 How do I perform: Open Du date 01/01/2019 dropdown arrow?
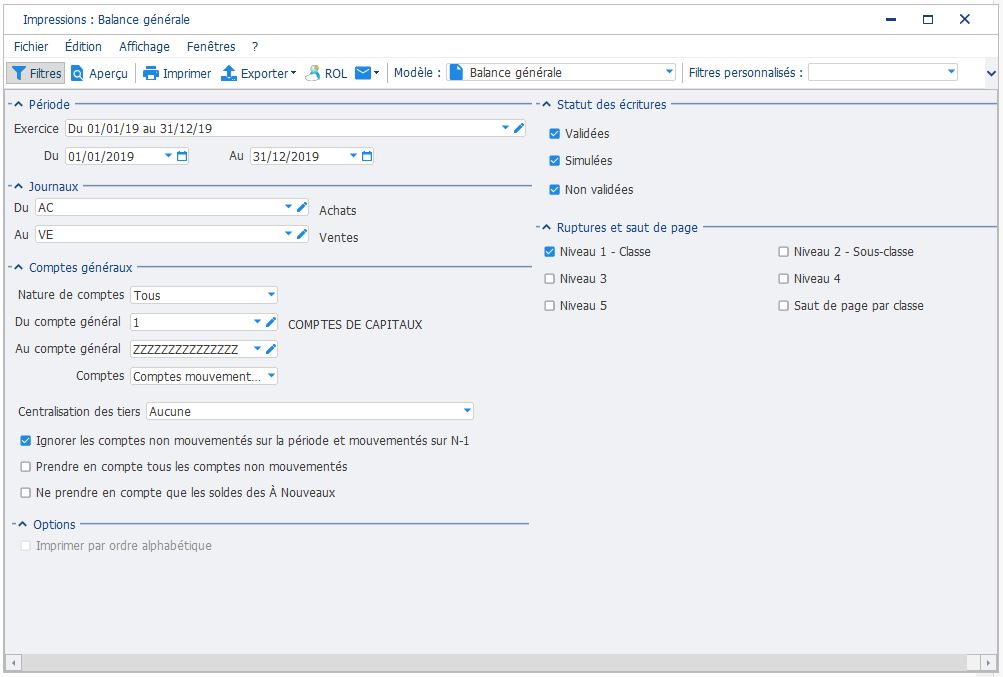[x=168, y=155]
